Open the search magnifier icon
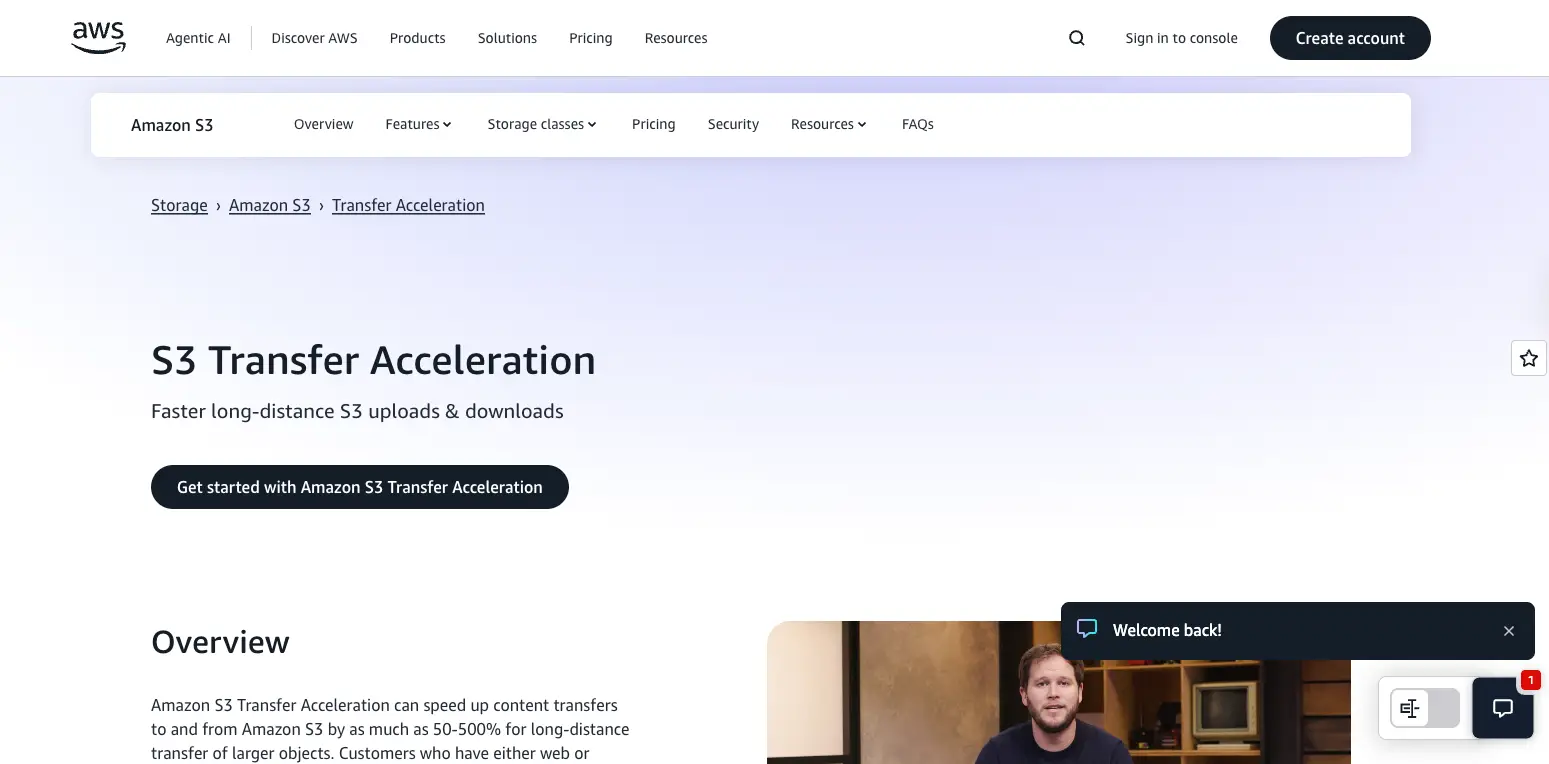This screenshot has width=1549, height=764. tap(1076, 38)
